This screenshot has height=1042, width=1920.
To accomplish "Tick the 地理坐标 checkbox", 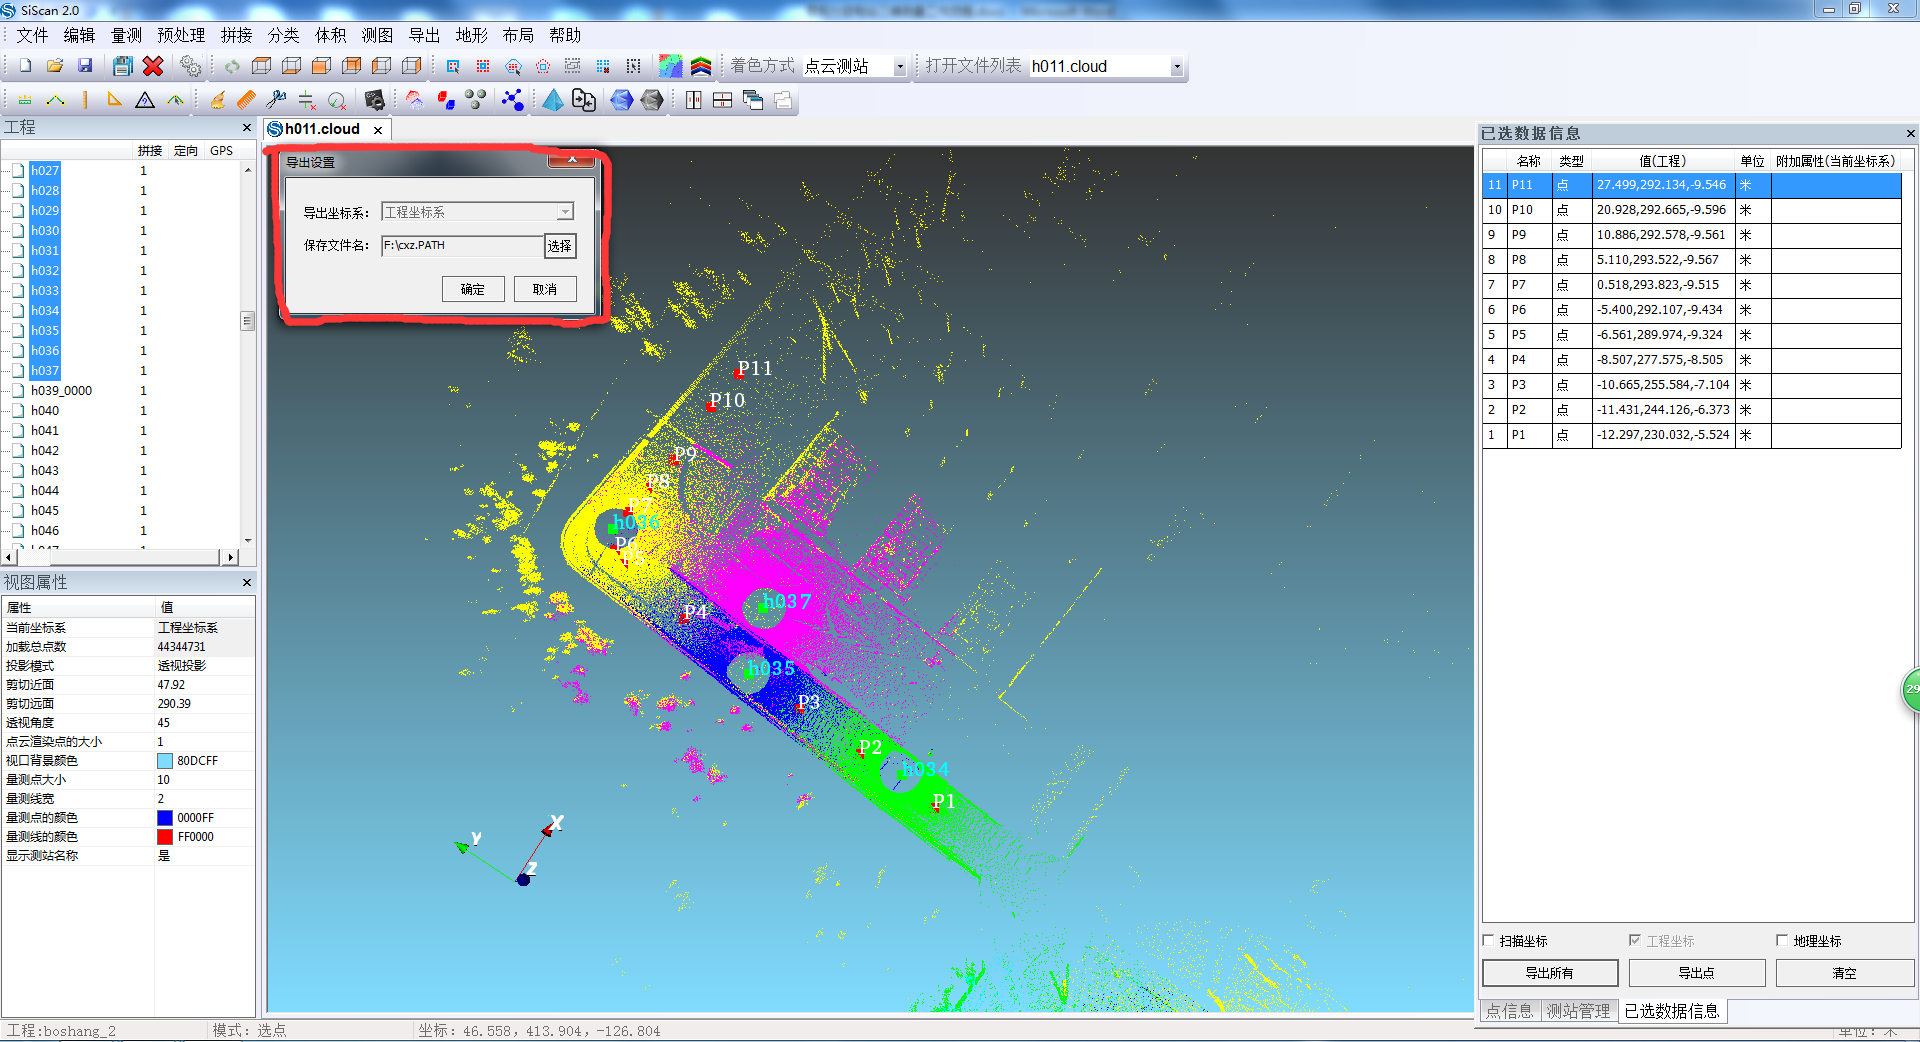I will 1782,940.
